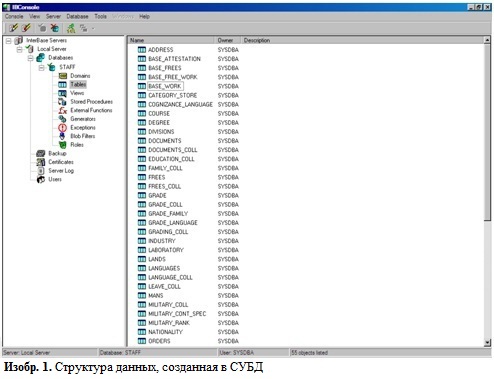Open the Database menu
Image resolution: width=494 pixels, height=379 pixels.
tap(77, 16)
